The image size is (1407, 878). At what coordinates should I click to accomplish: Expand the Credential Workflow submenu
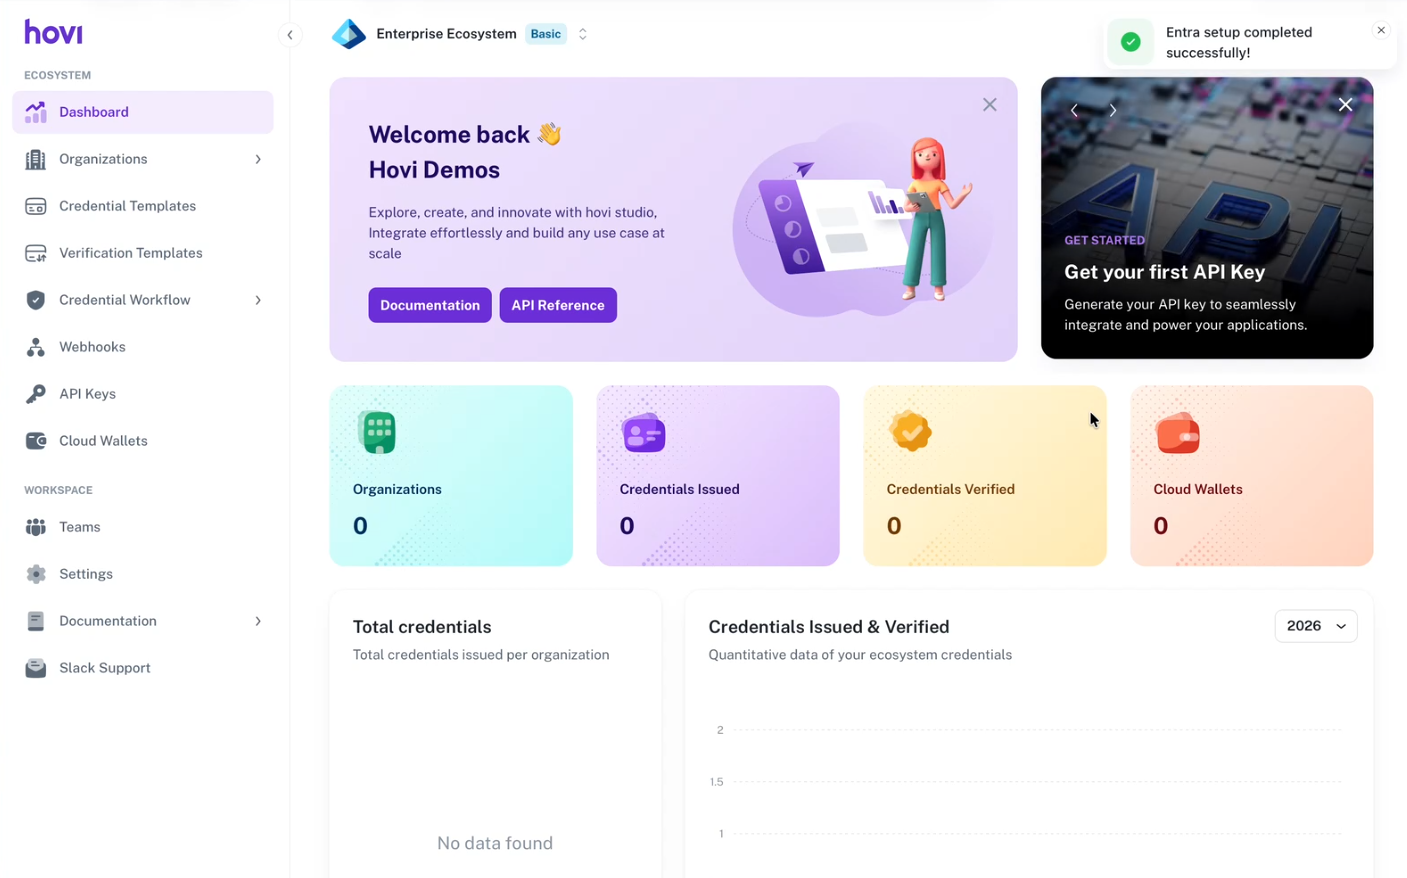(258, 300)
